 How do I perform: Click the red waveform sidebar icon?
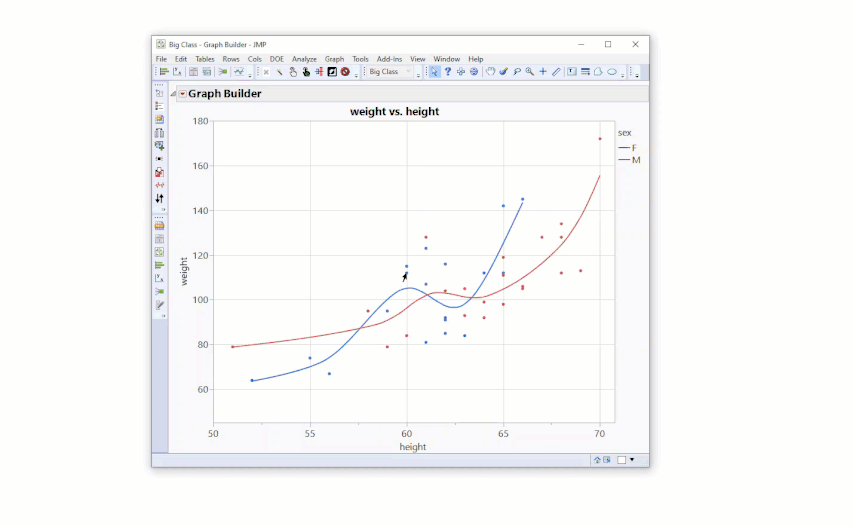pyautogui.click(x=159, y=185)
